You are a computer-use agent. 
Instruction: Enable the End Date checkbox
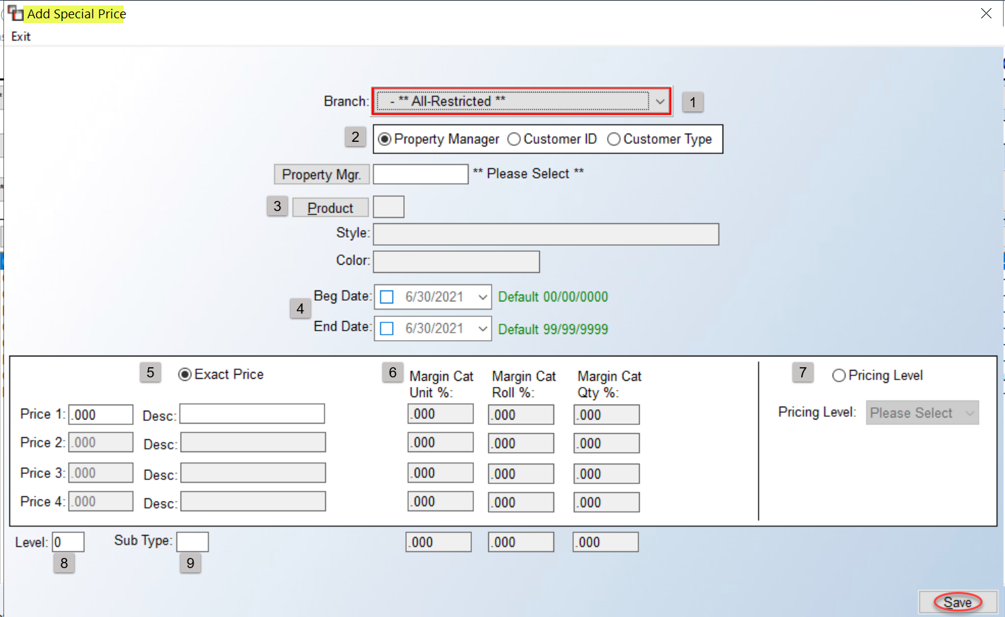click(386, 329)
